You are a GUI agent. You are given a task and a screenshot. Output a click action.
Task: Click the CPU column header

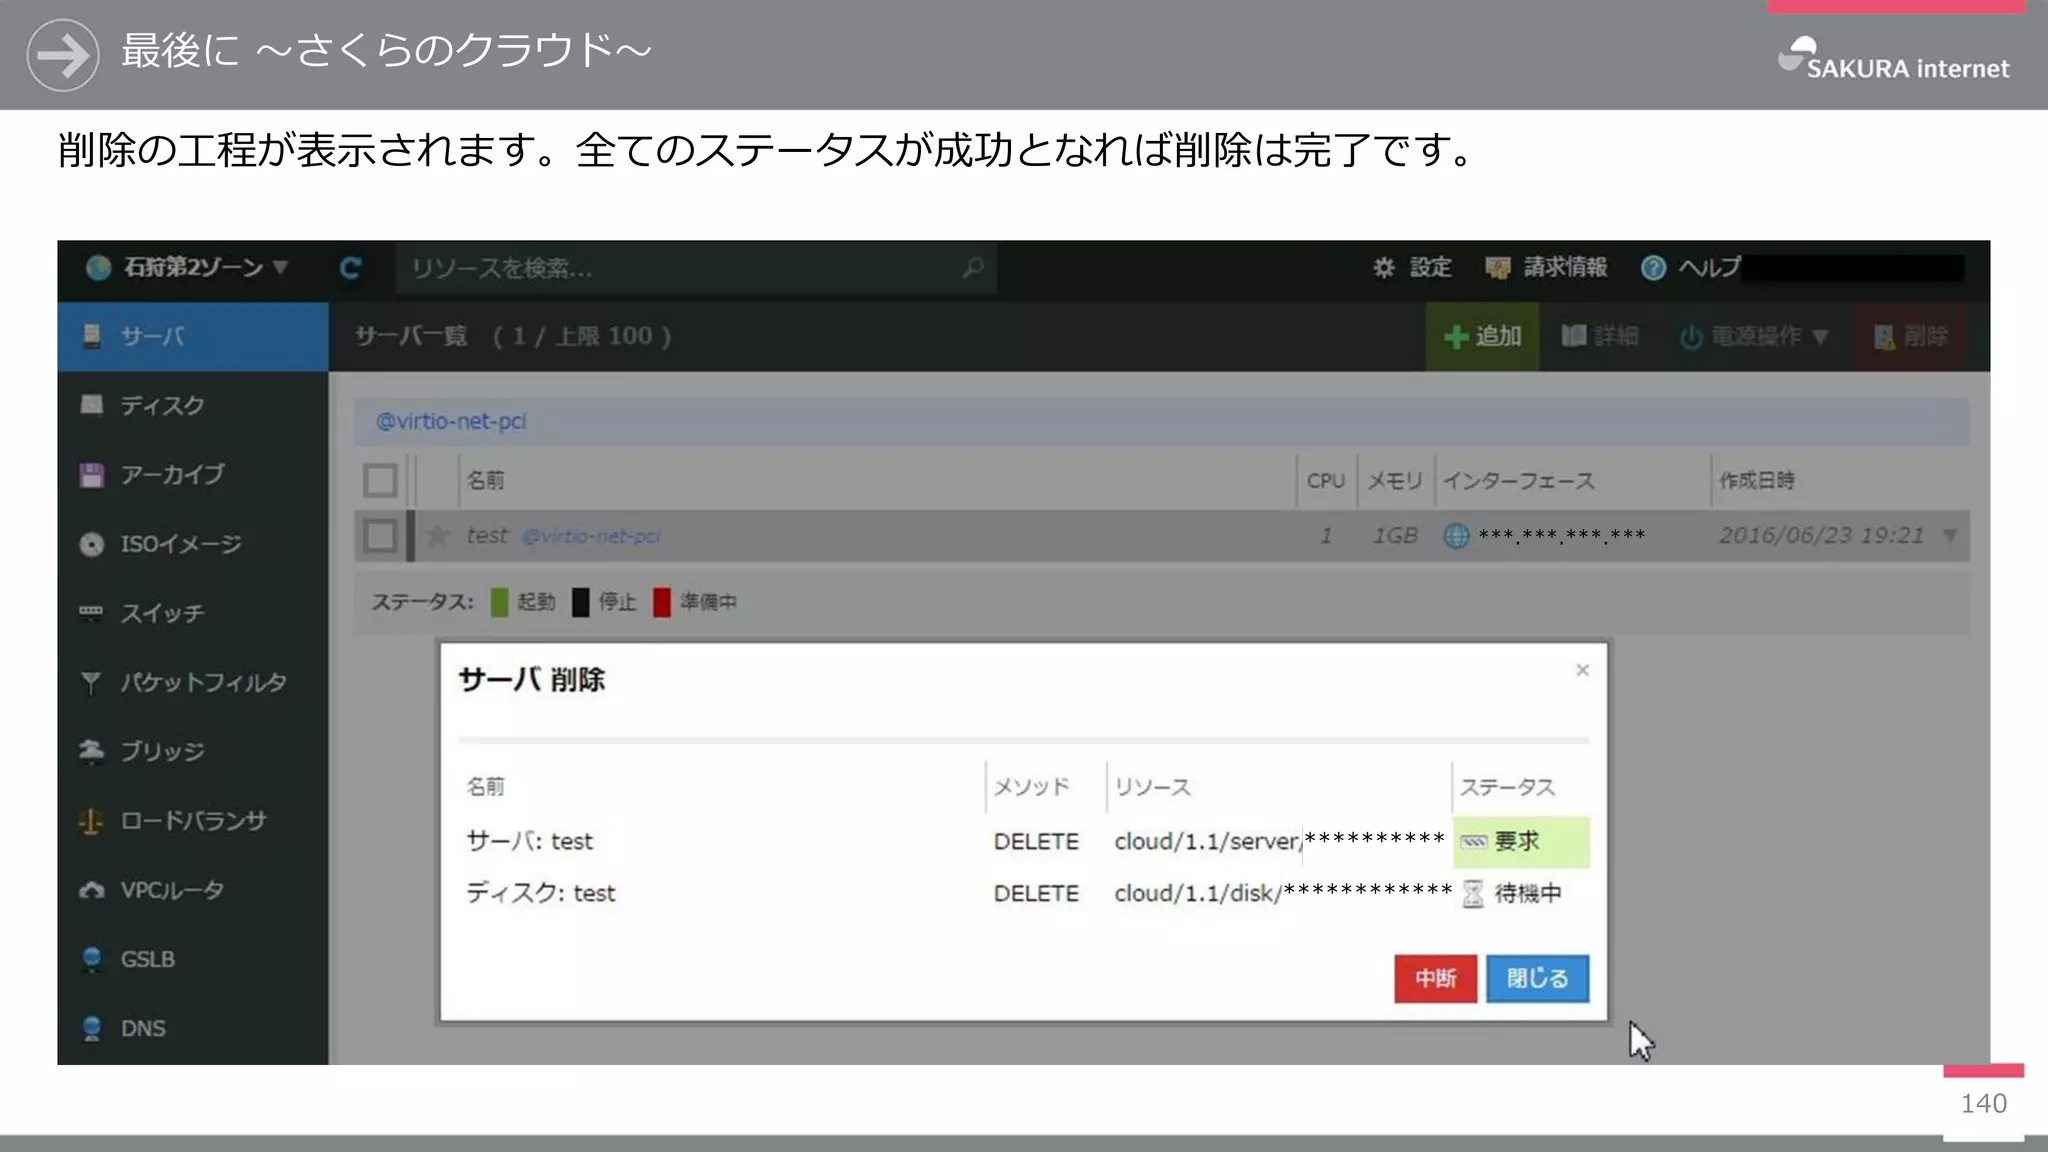click(x=1326, y=481)
